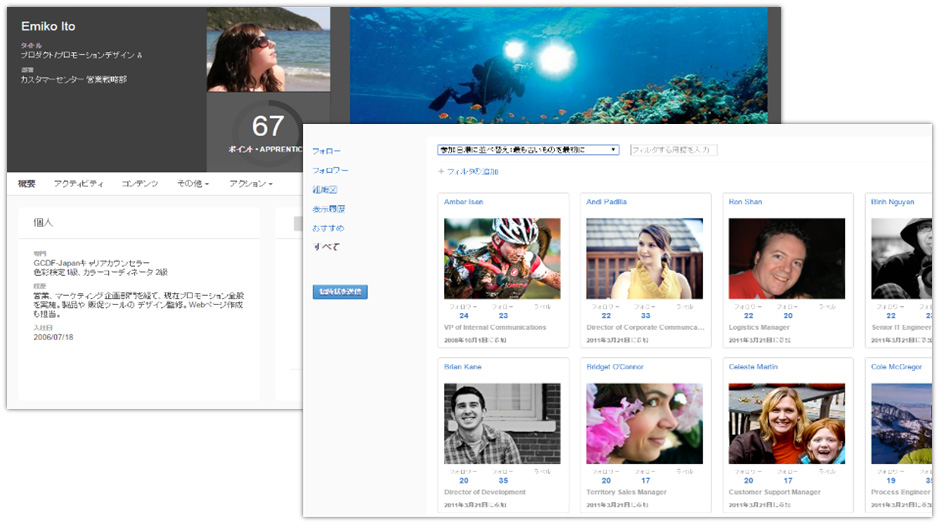Click the filter text input field
The image size is (939, 524).
[673, 150]
